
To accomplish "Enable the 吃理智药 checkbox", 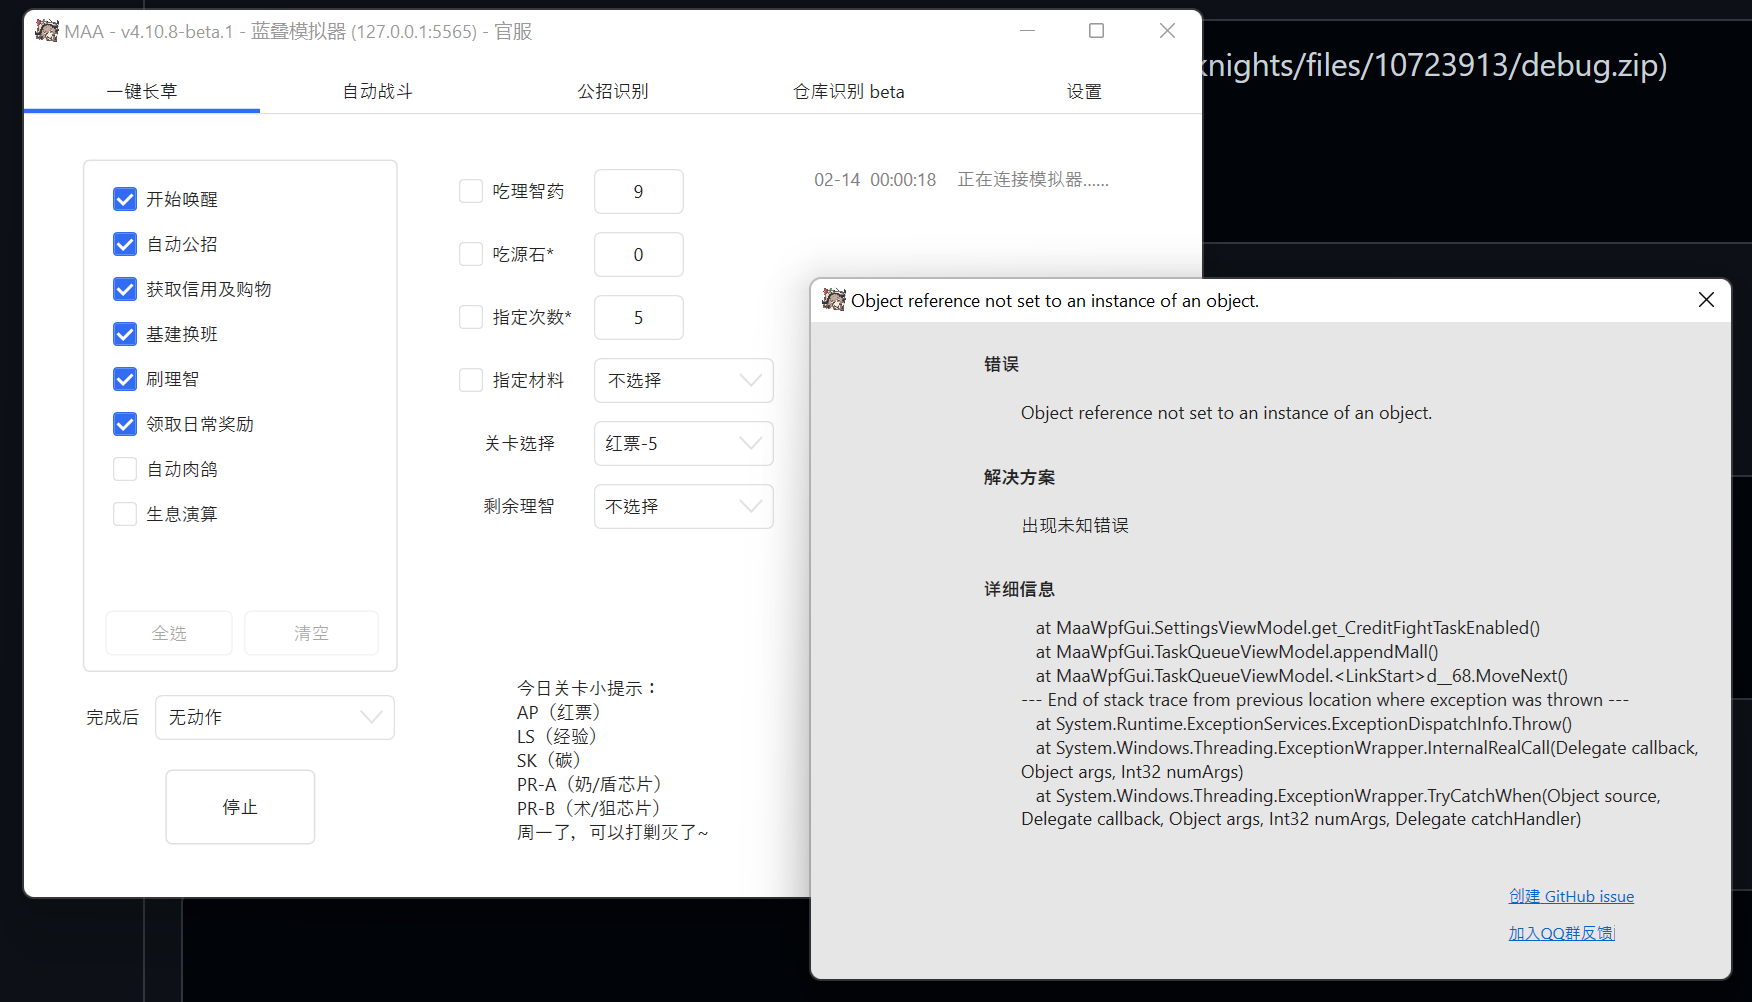I will click(x=470, y=190).
